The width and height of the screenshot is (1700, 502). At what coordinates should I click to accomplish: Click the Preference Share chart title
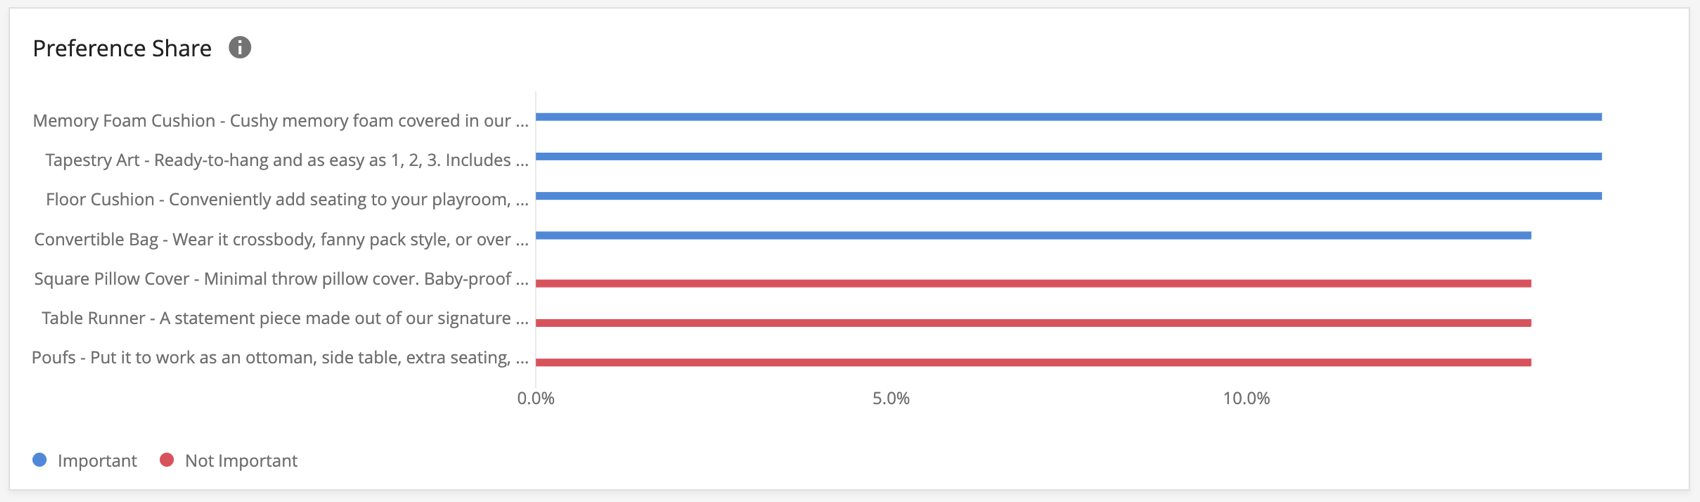tap(122, 48)
